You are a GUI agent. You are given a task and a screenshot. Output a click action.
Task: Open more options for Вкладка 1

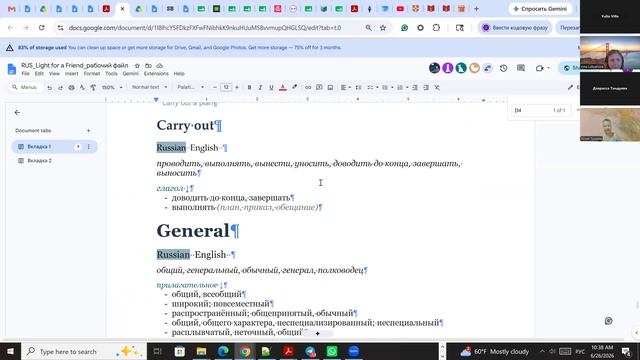pyautogui.click(x=89, y=147)
